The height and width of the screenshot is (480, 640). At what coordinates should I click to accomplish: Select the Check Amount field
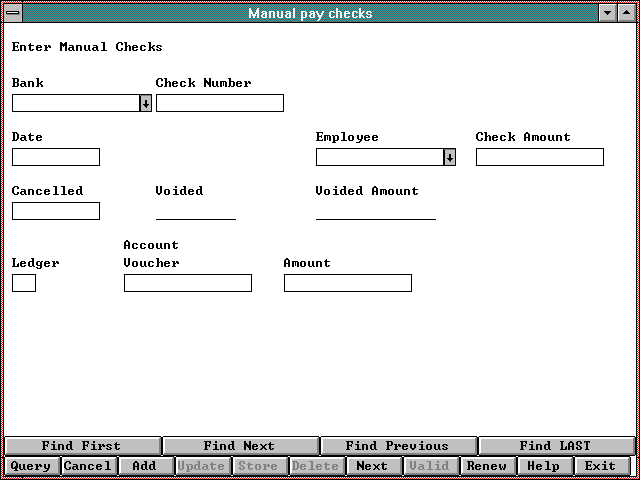[x=539, y=157]
